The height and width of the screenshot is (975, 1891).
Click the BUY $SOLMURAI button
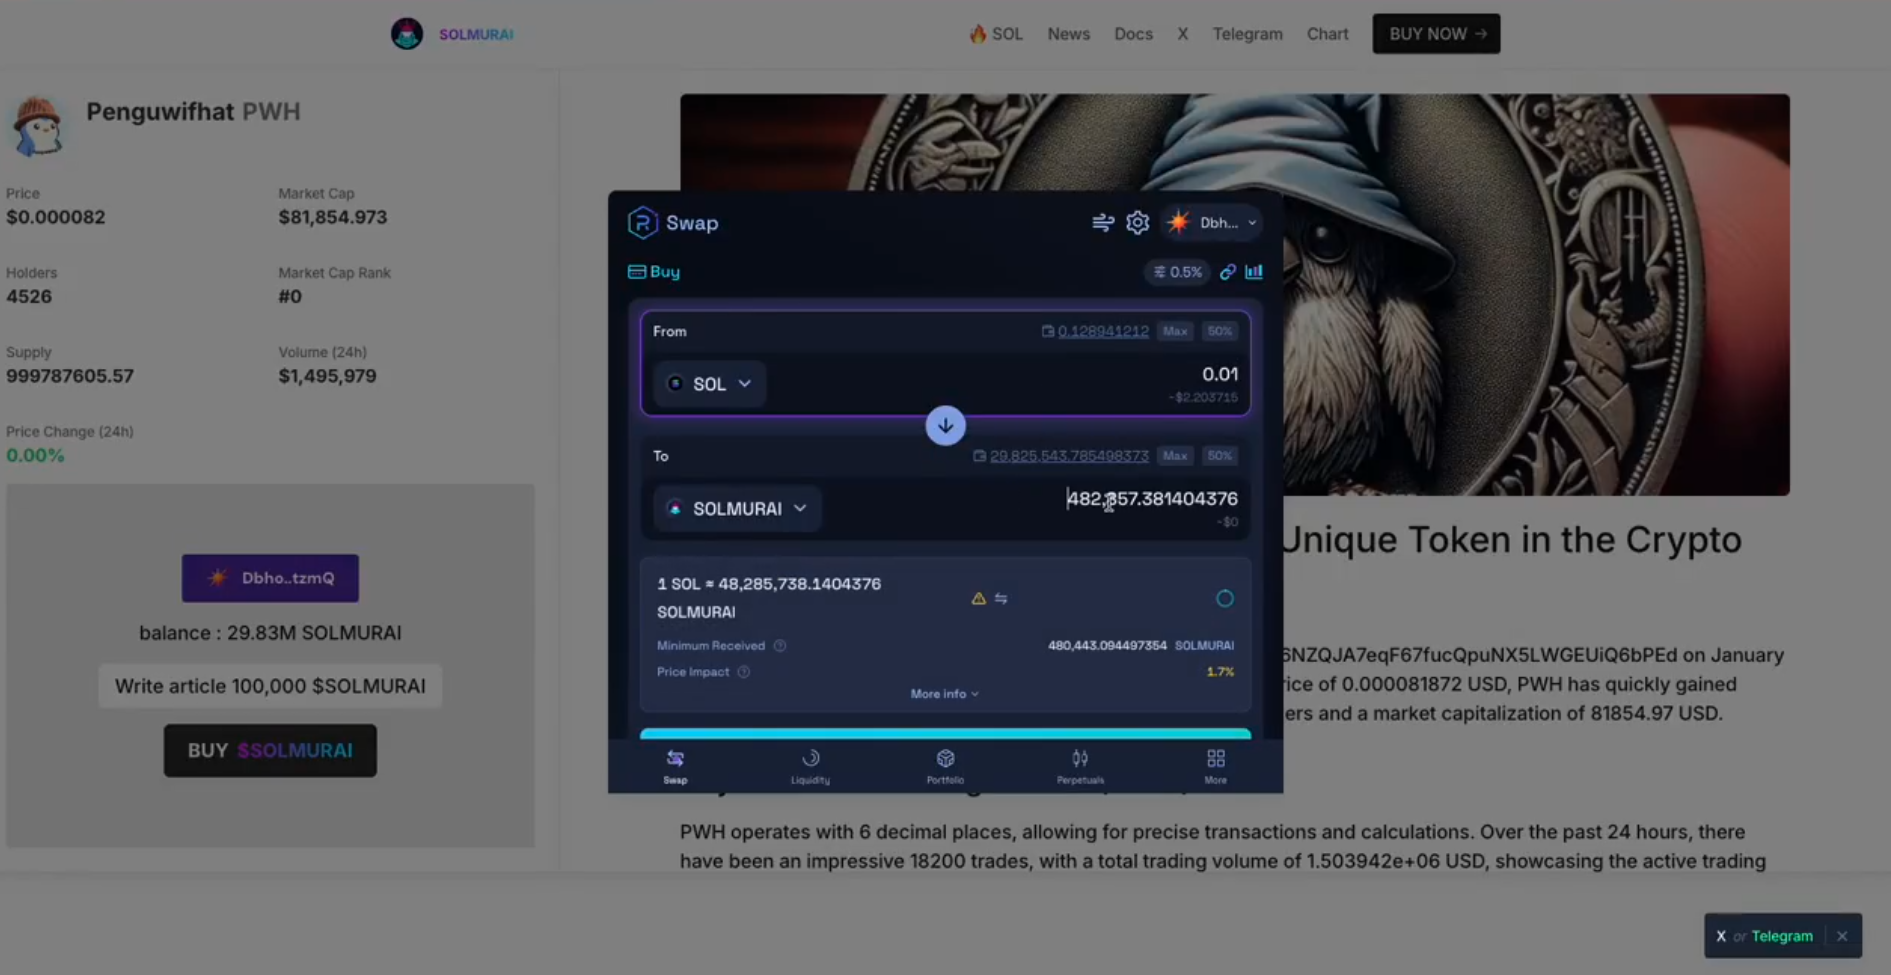270,751
